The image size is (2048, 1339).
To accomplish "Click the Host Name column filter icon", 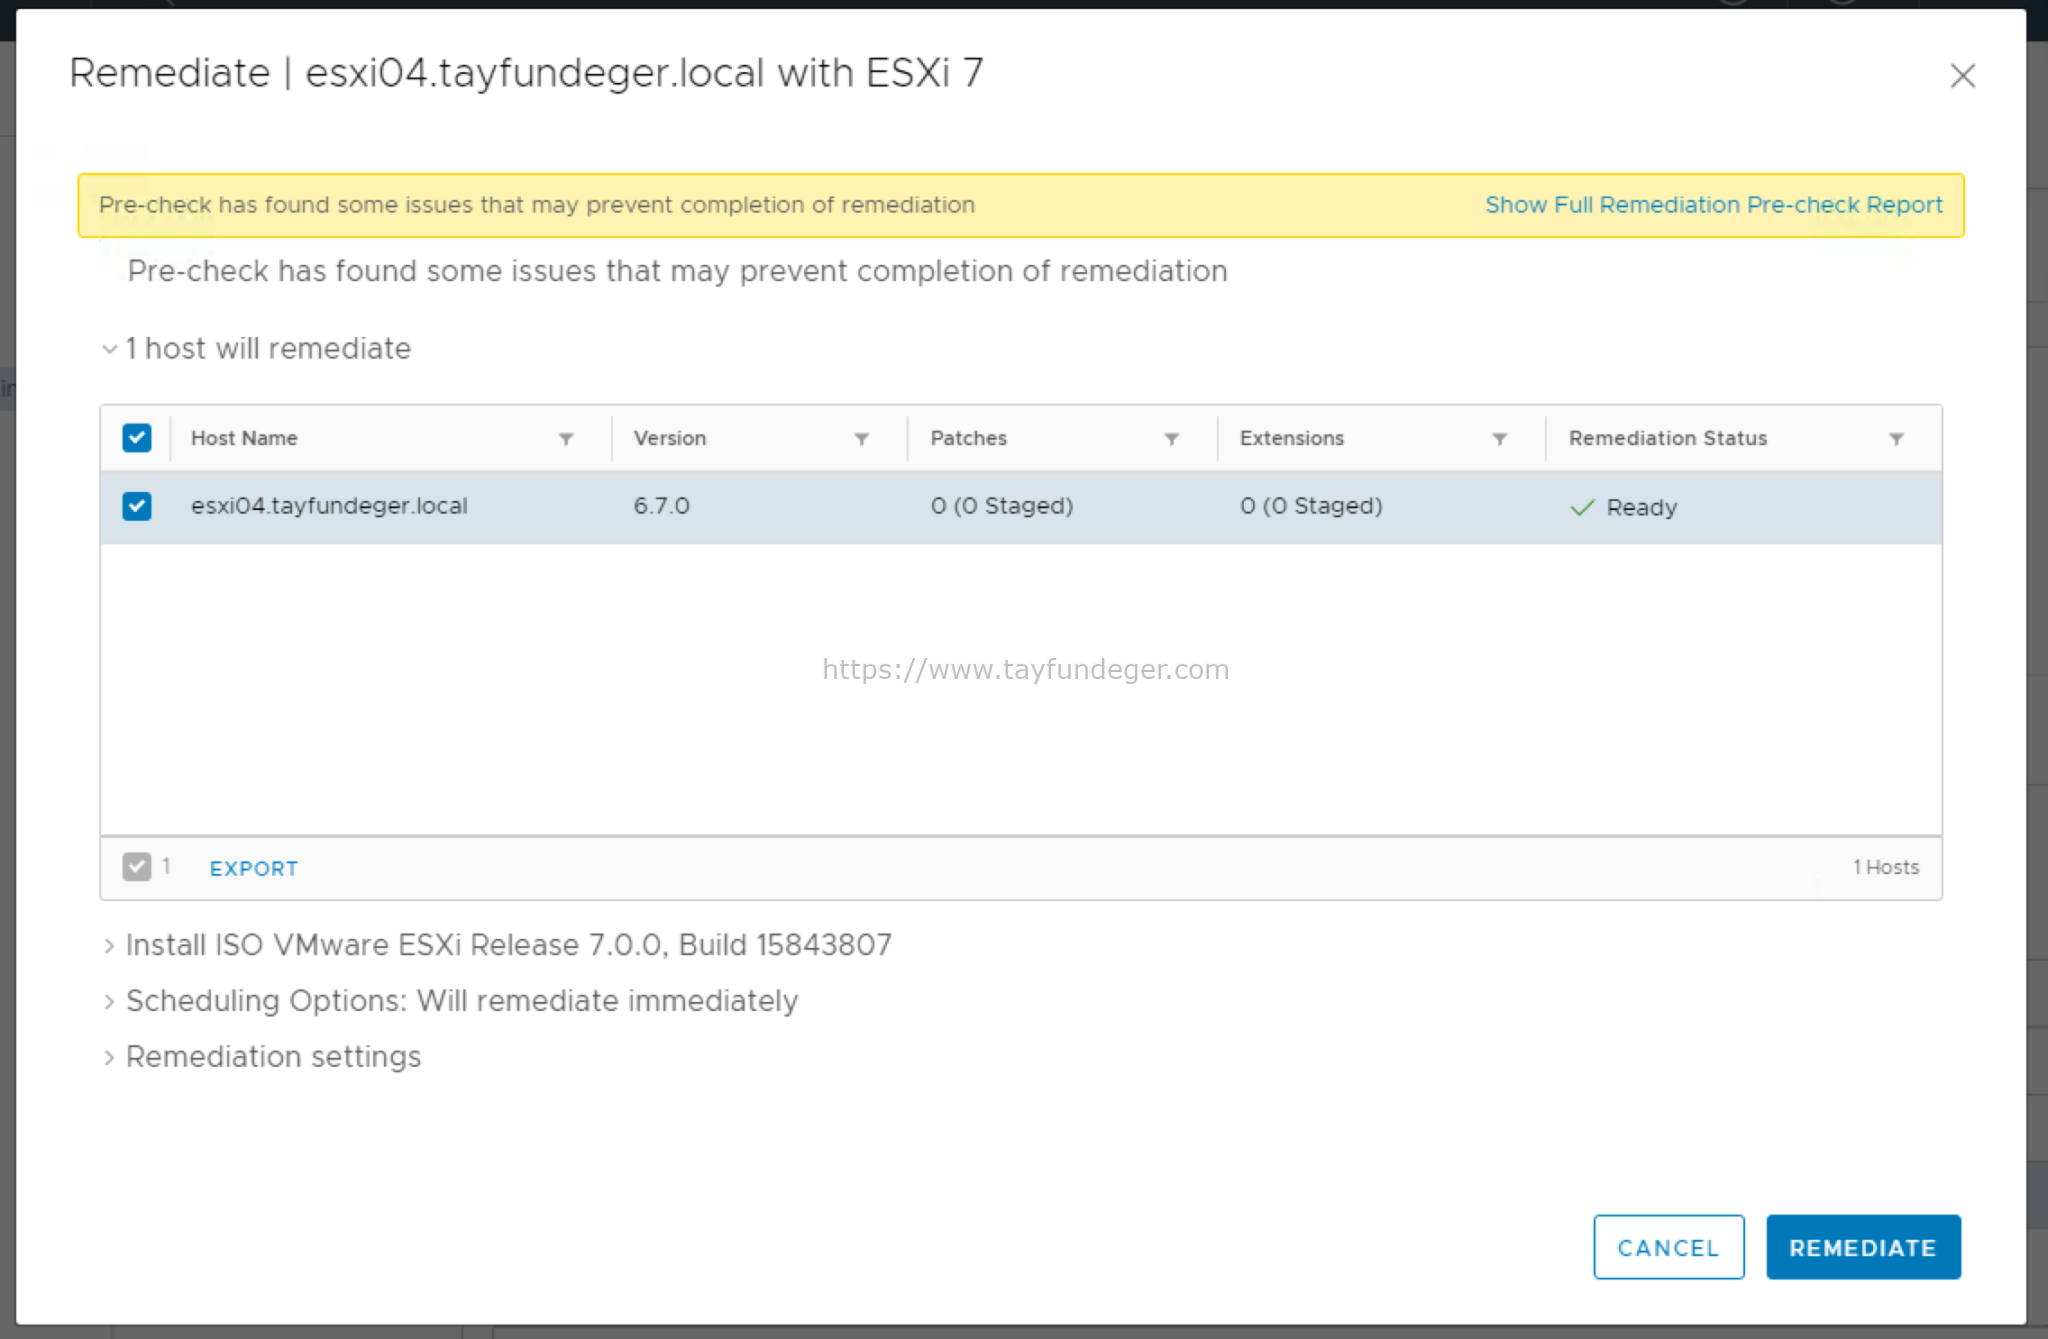I will pyautogui.click(x=566, y=439).
